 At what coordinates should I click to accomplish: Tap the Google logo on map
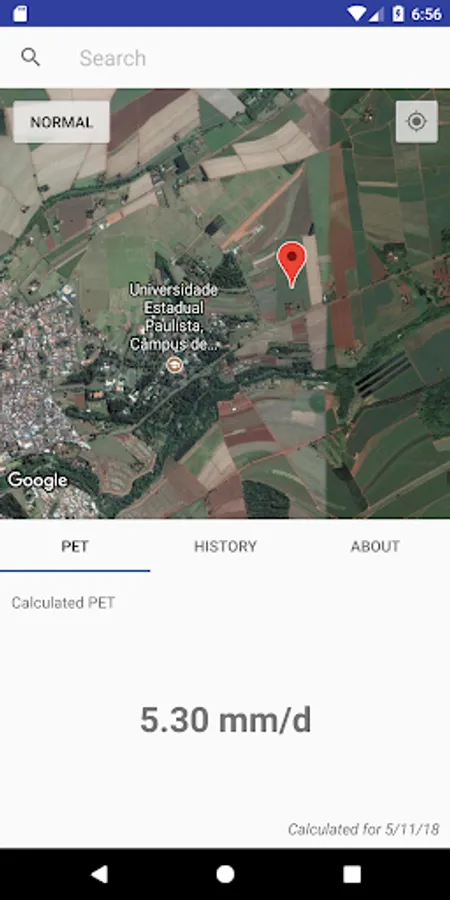click(37, 480)
